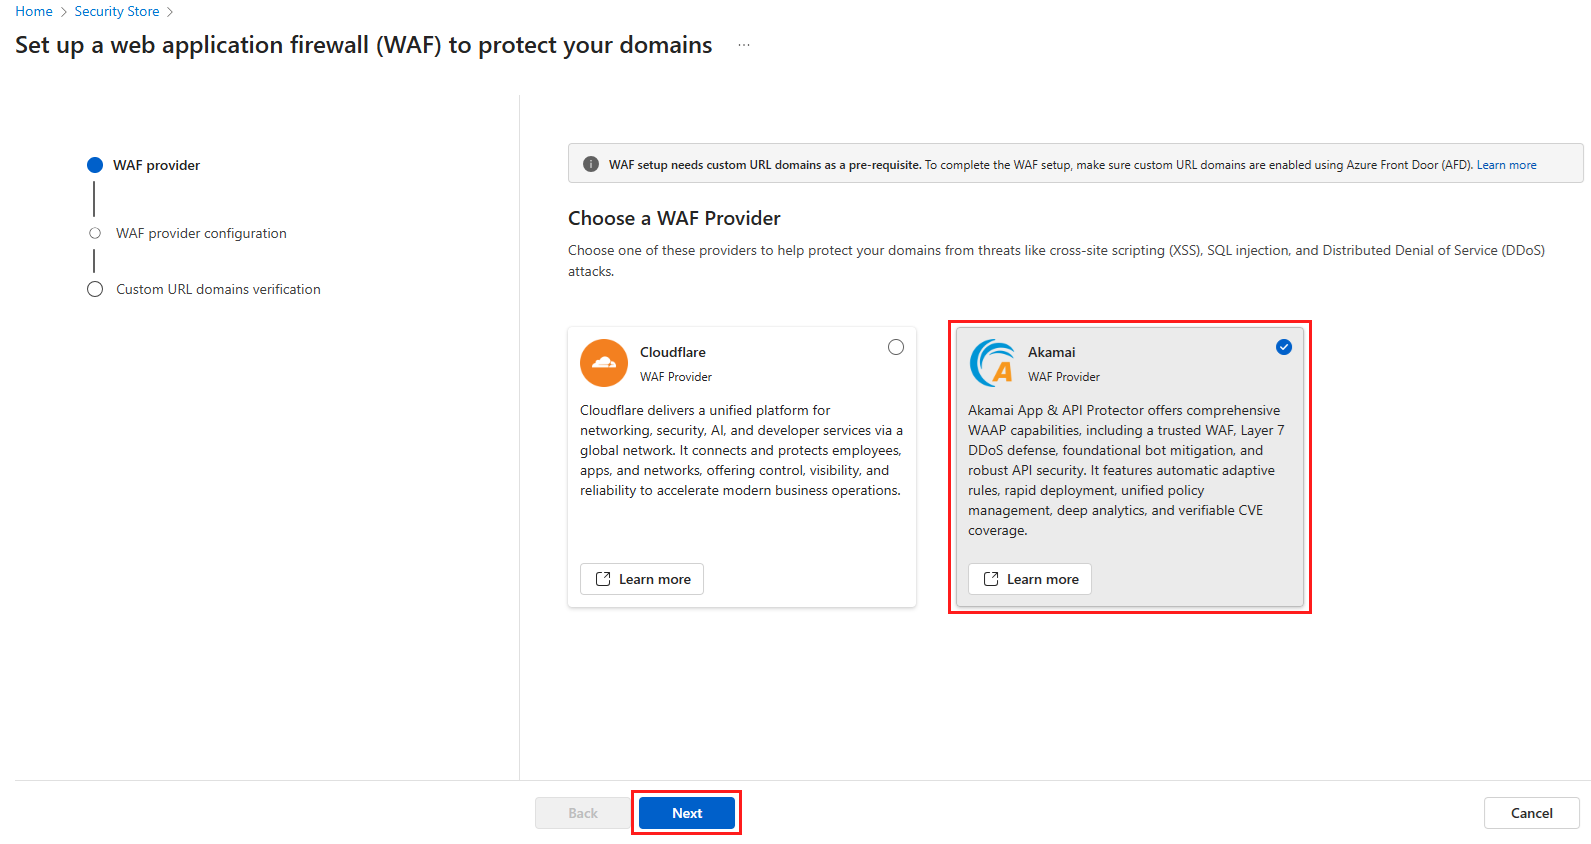The image size is (1591, 844).
Task: Click the 'Choose a WAF Provider' heading
Action: pyautogui.click(x=674, y=218)
